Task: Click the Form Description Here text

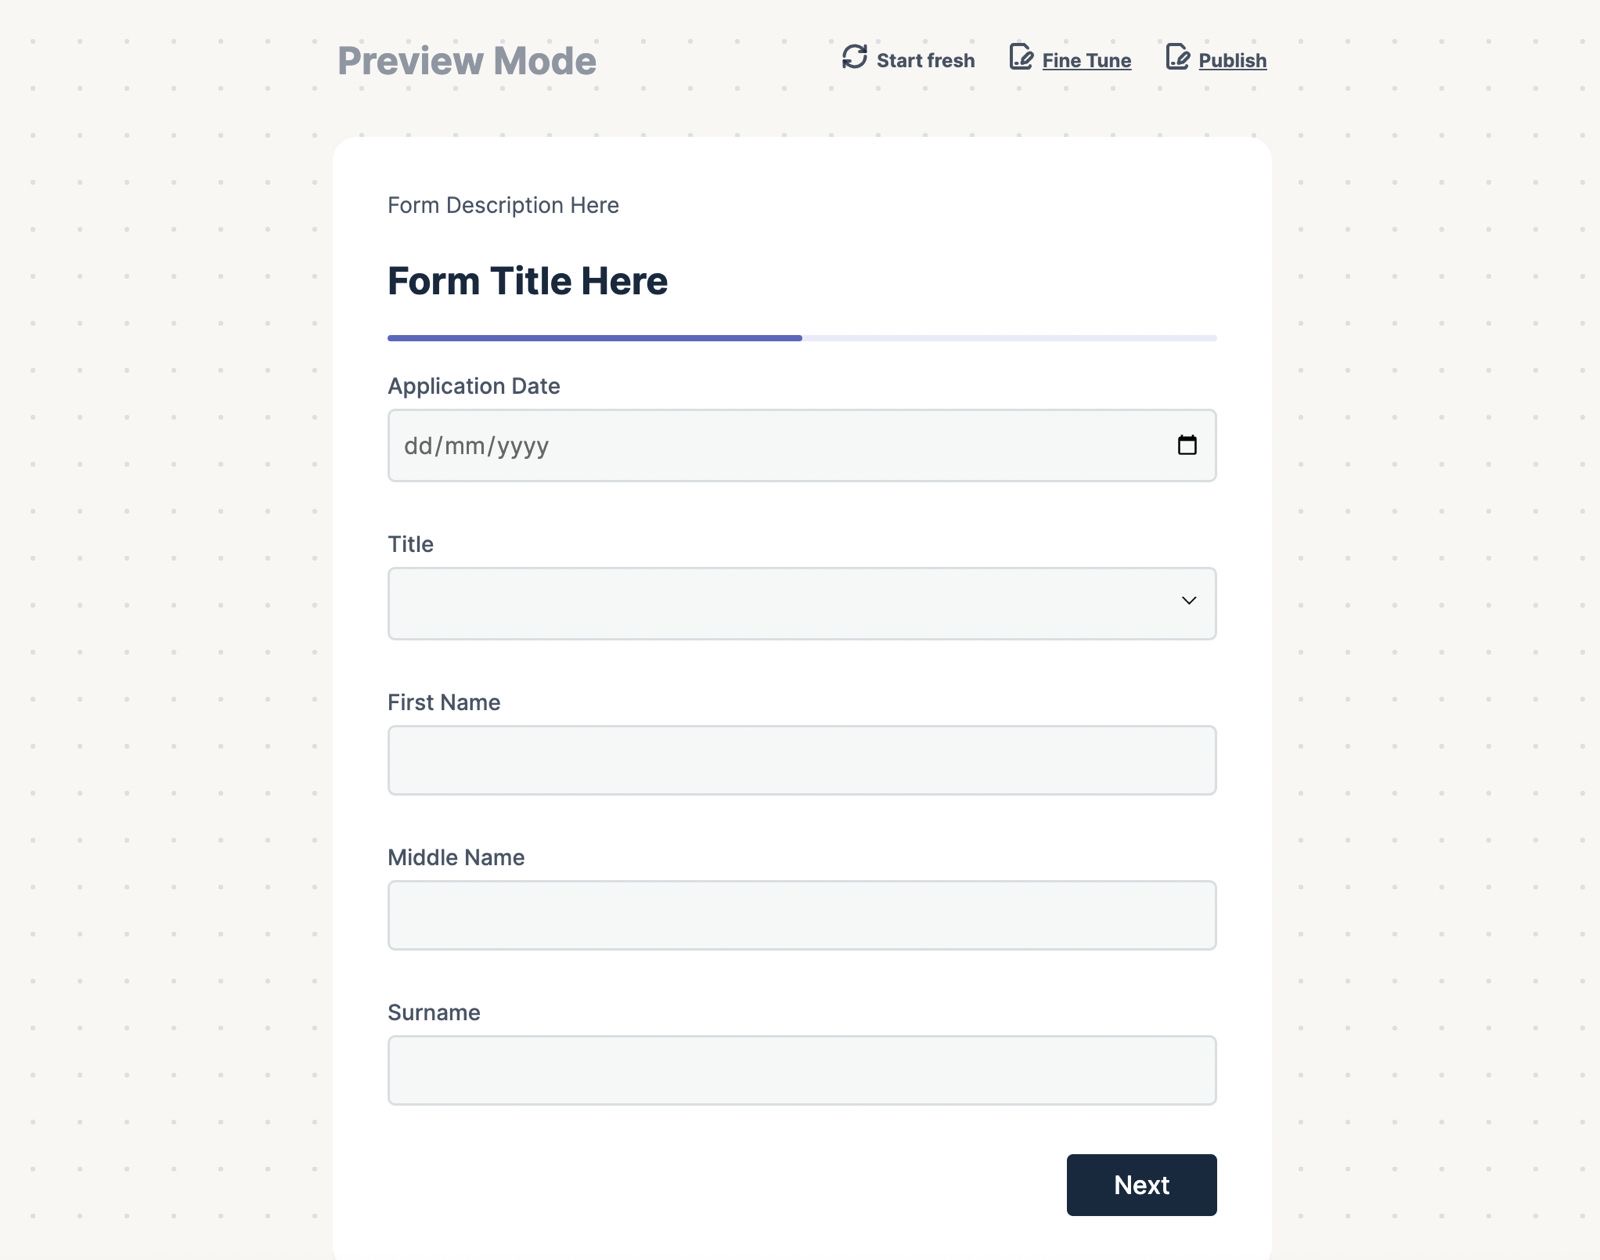Action: (x=503, y=205)
